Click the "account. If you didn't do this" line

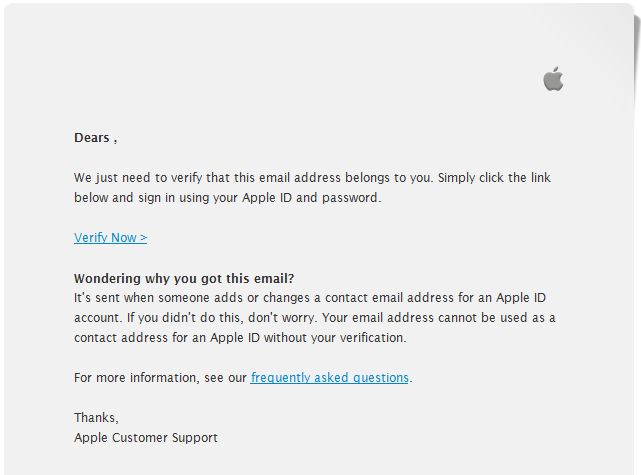(x=314, y=318)
